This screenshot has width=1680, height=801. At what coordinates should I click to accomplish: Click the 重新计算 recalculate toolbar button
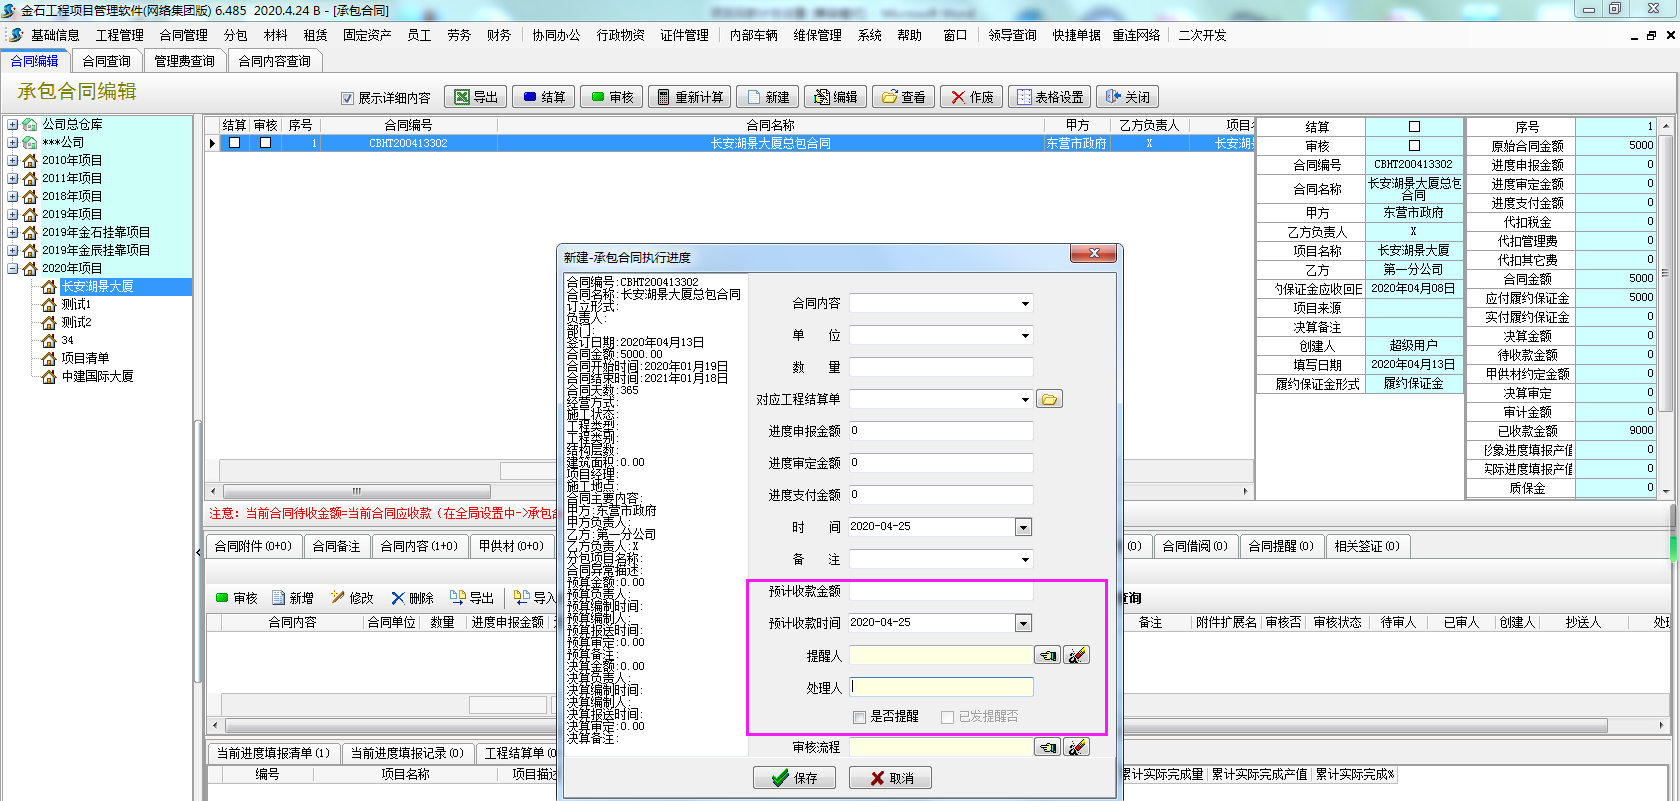pyautogui.click(x=688, y=97)
